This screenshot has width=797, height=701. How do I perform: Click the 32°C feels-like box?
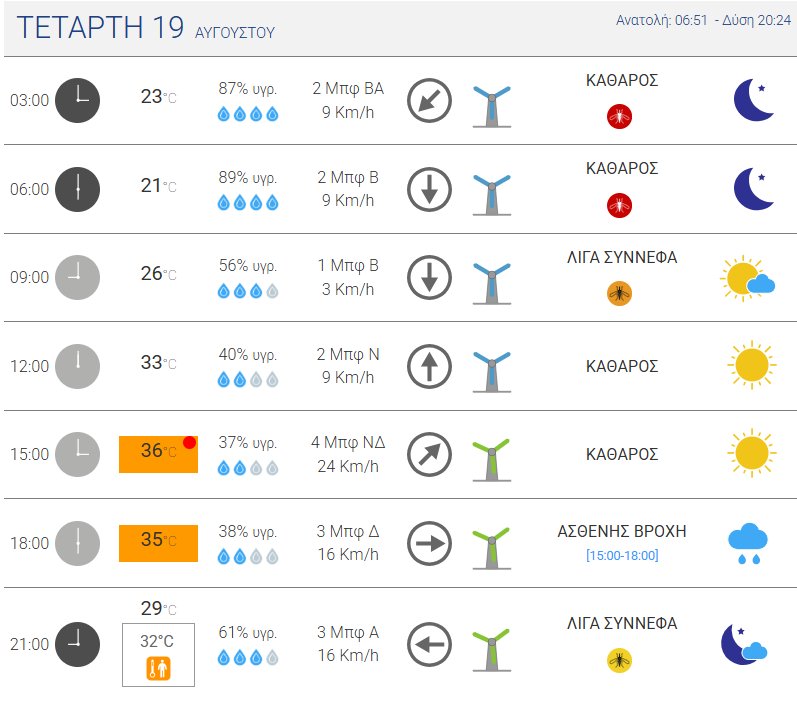158,655
